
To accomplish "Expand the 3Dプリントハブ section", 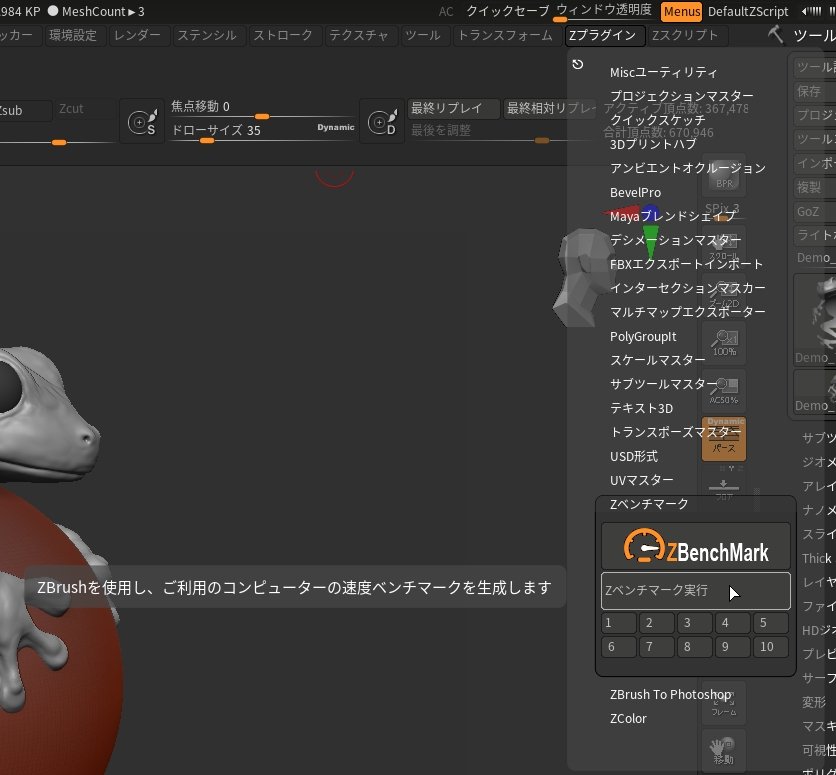I will point(653,144).
